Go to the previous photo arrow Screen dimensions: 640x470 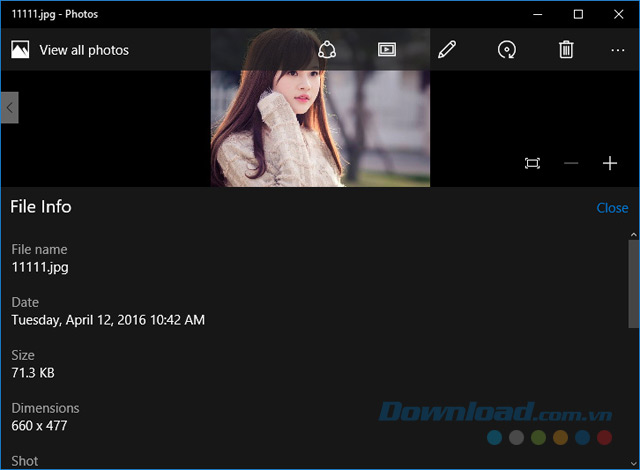coord(9,107)
